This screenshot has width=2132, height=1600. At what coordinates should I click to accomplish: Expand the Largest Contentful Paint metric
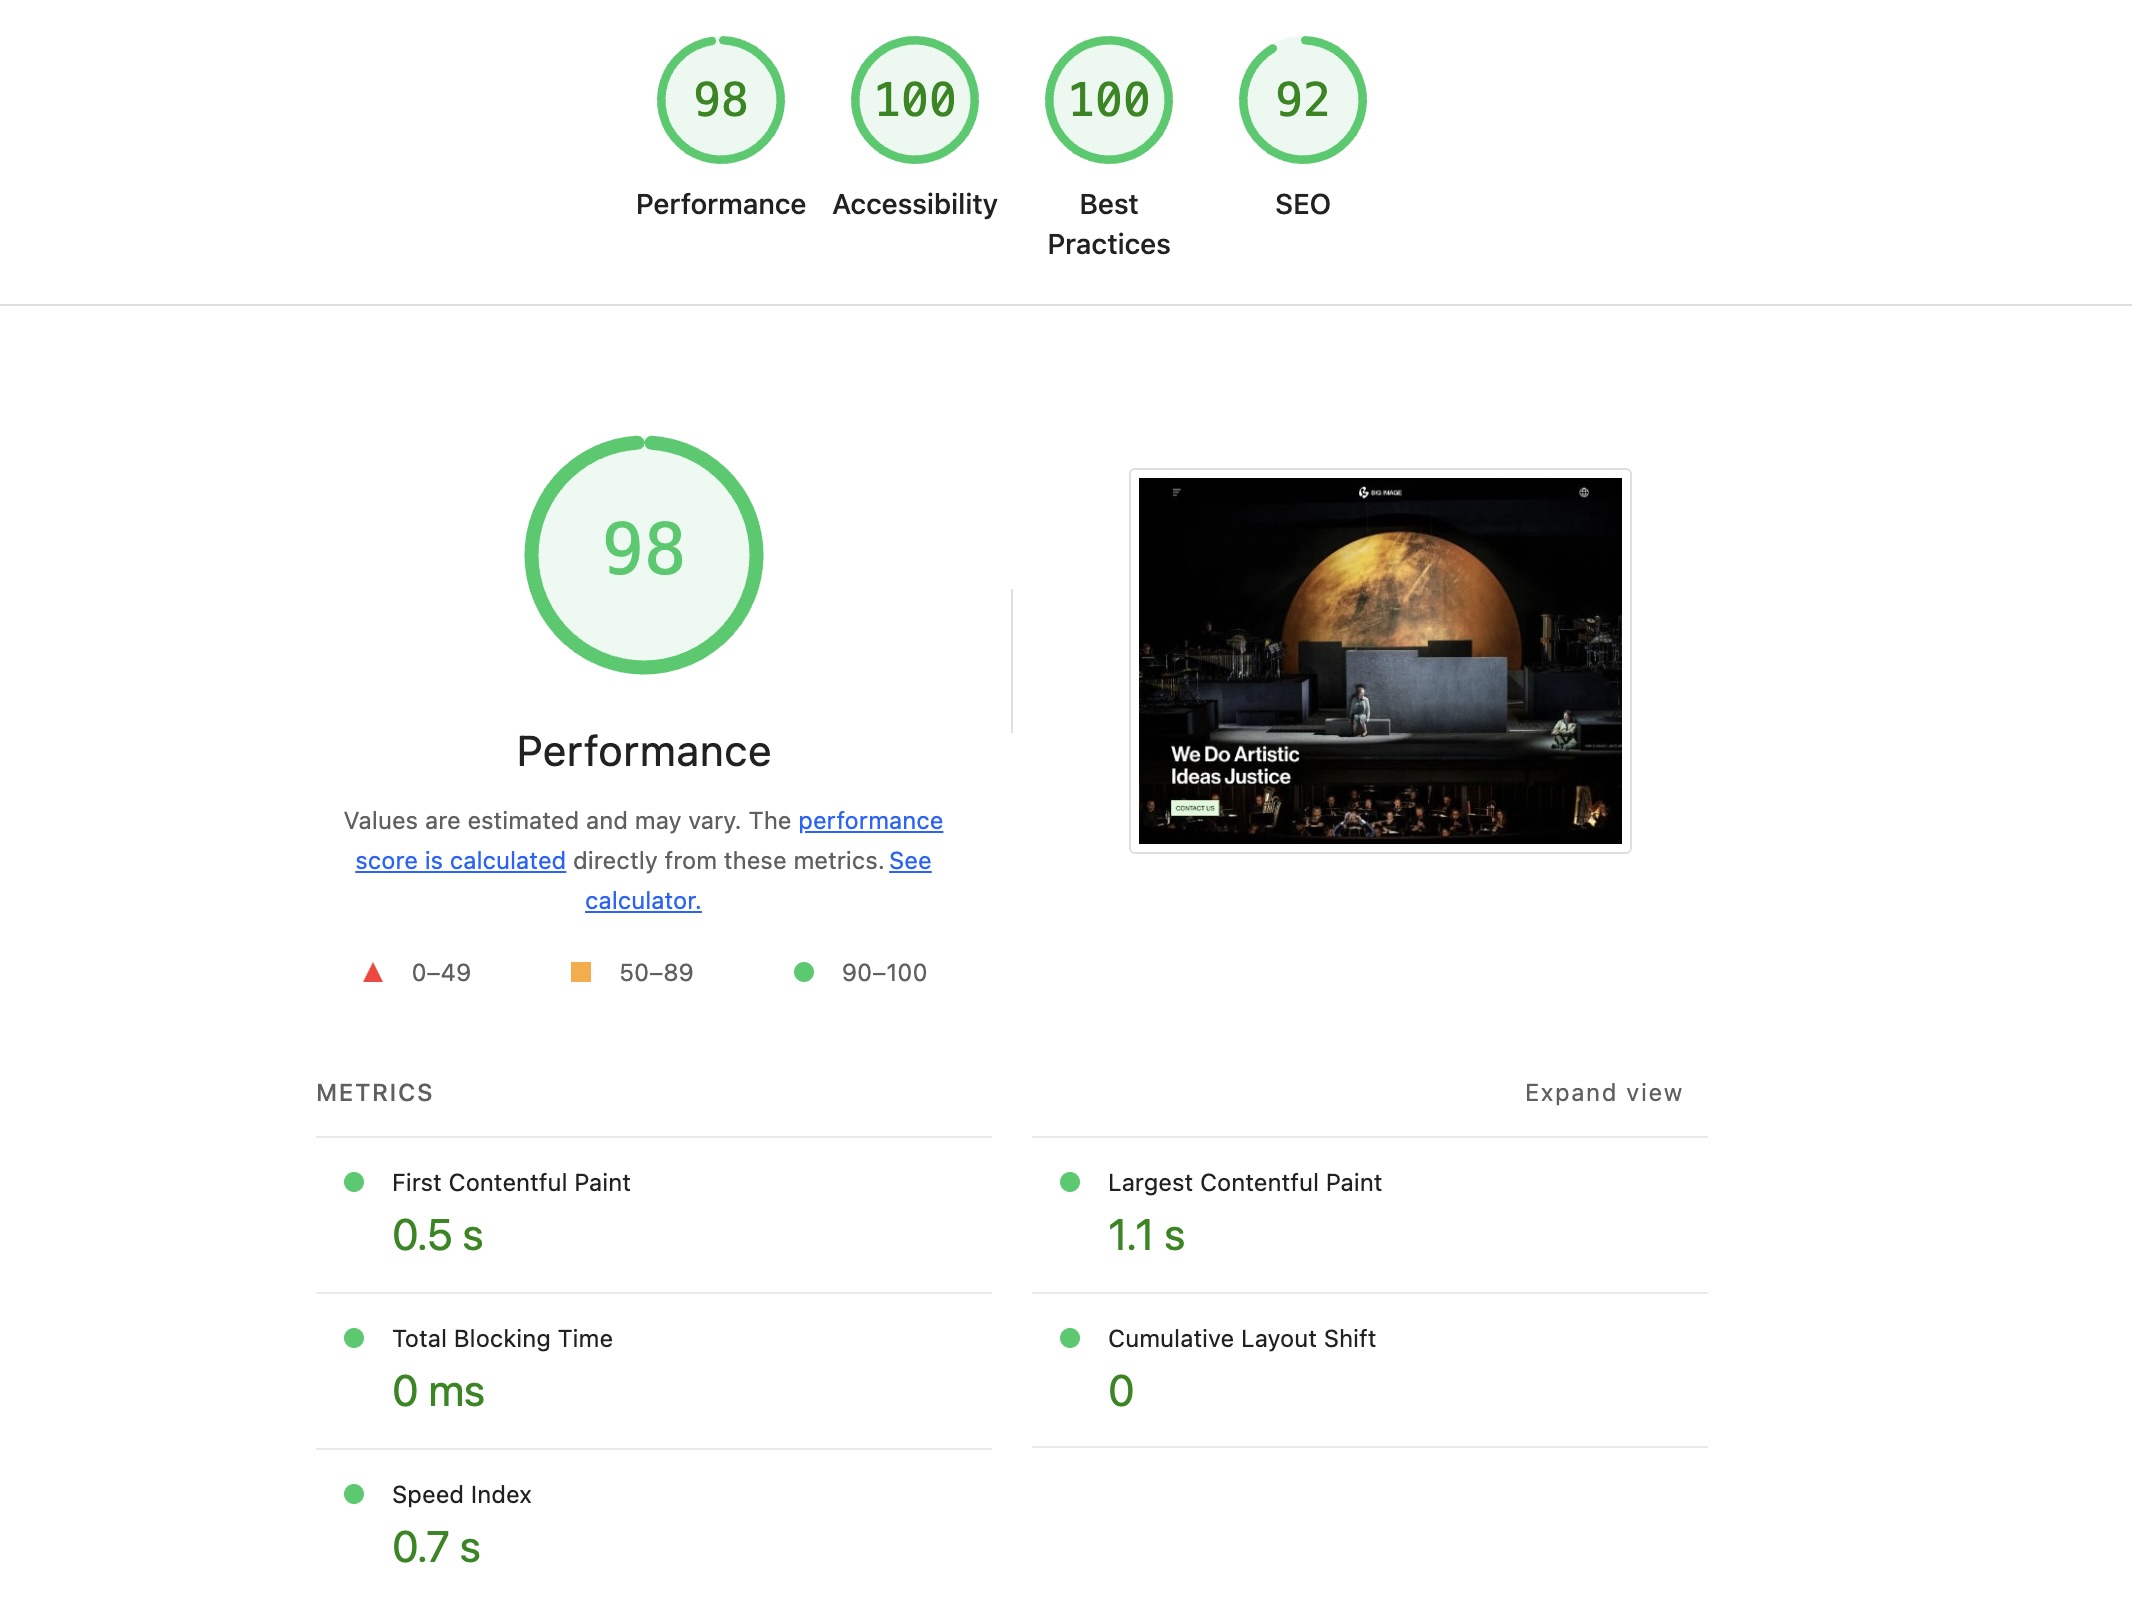[1244, 1182]
